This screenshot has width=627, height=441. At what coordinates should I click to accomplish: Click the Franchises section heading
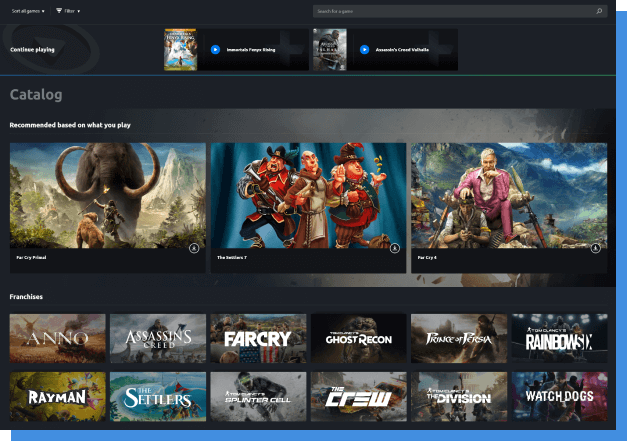click(x=26, y=297)
